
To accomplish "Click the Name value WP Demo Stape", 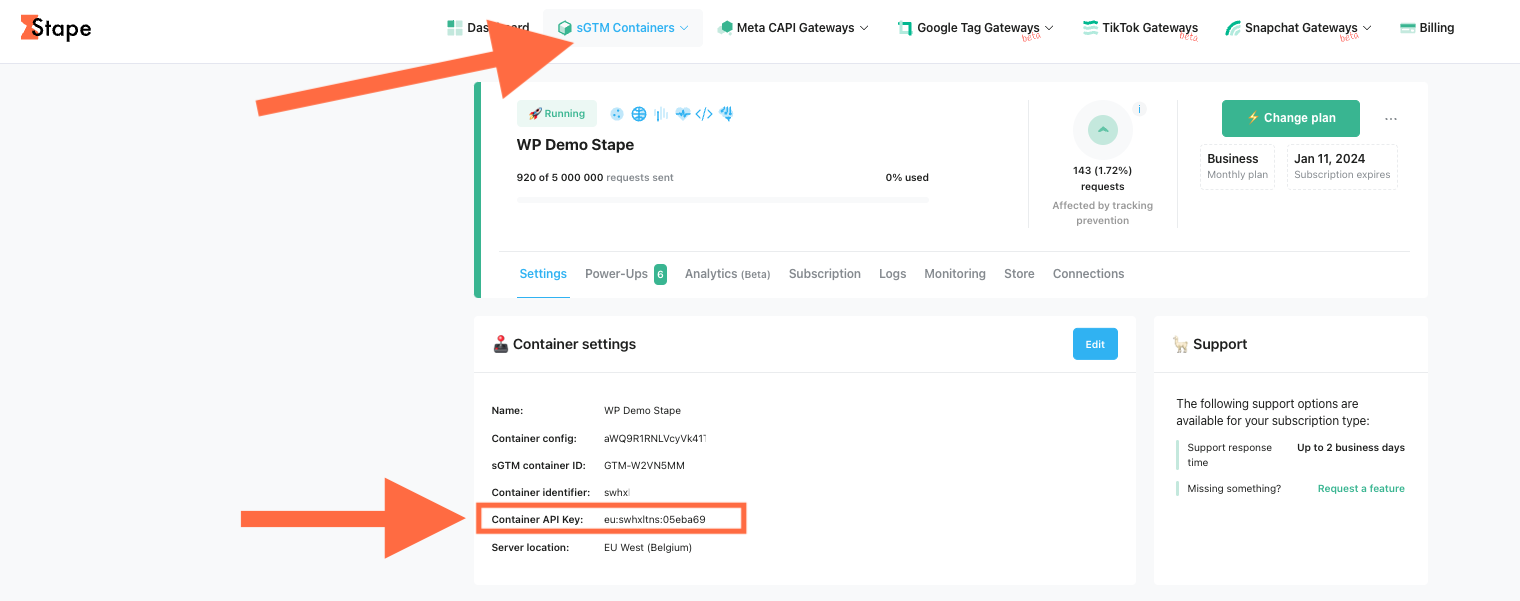I will coord(643,411).
